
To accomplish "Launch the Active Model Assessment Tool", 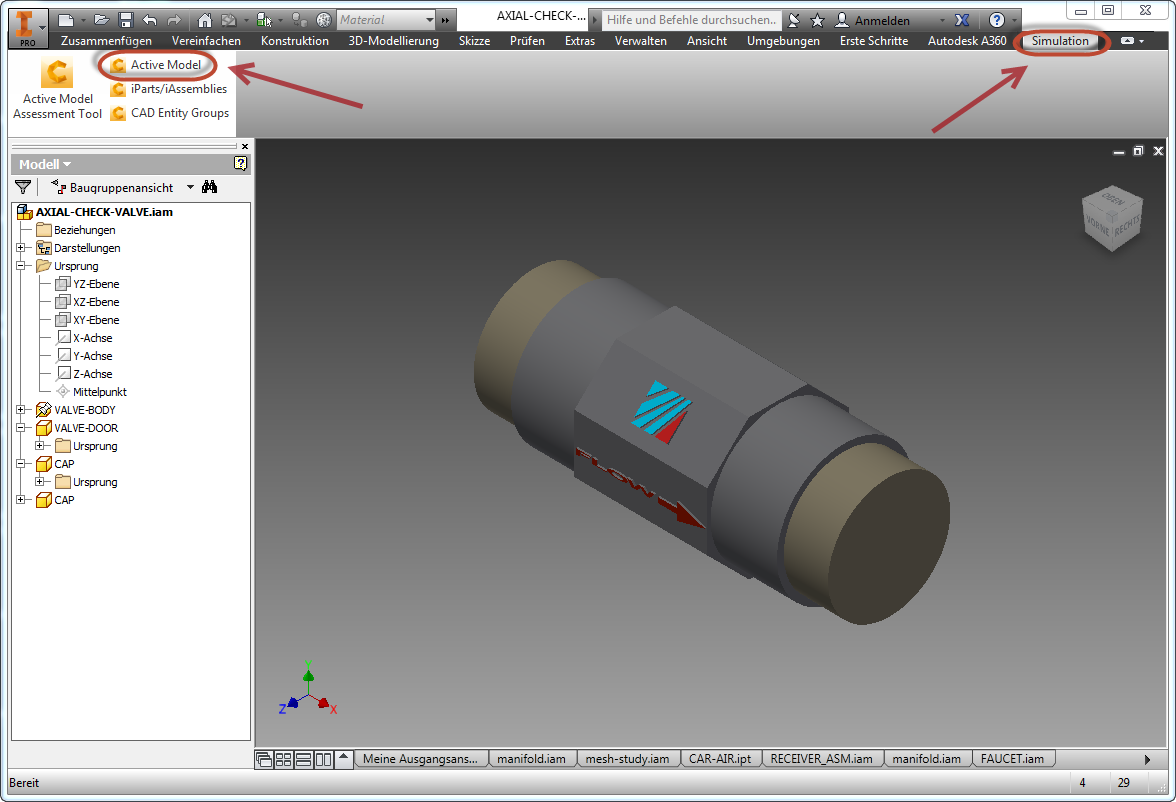I will coord(58,89).
